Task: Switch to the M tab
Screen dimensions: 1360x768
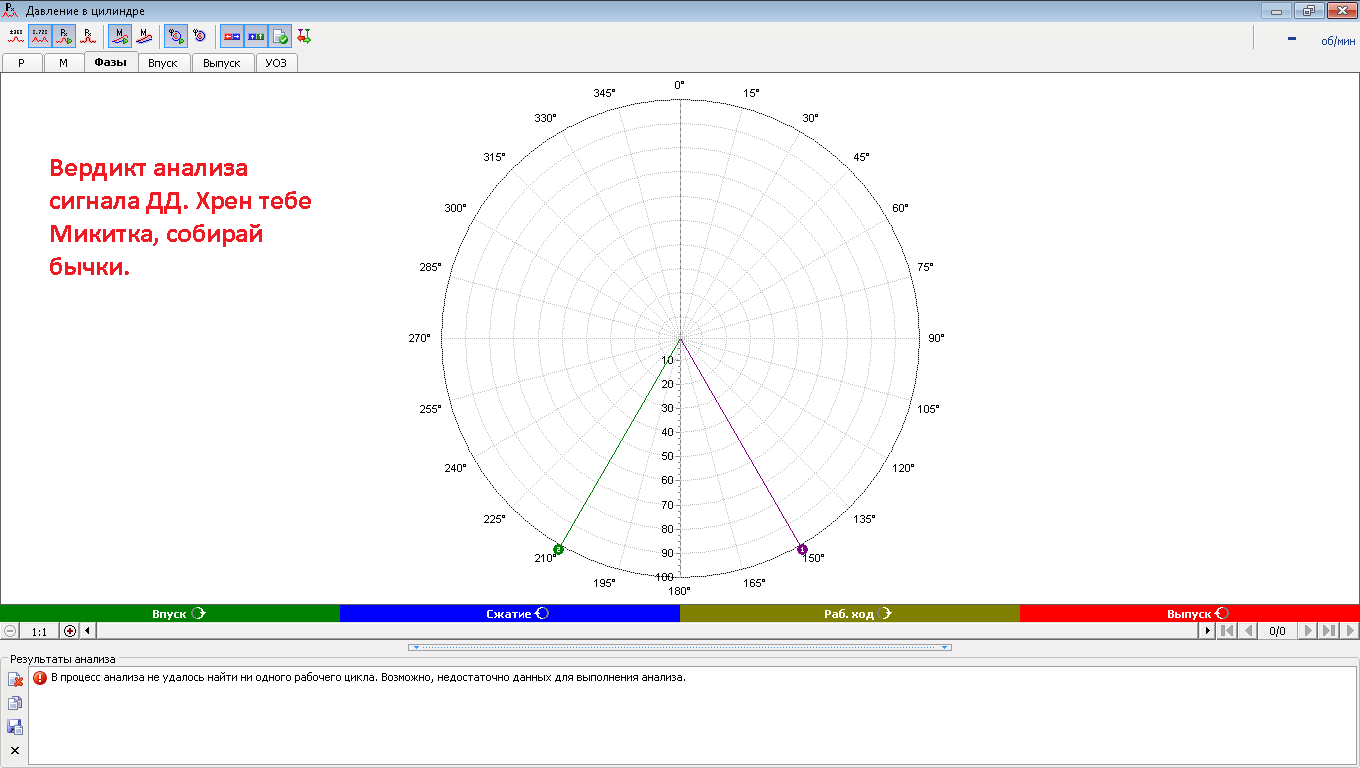Action: pos(63,63)
